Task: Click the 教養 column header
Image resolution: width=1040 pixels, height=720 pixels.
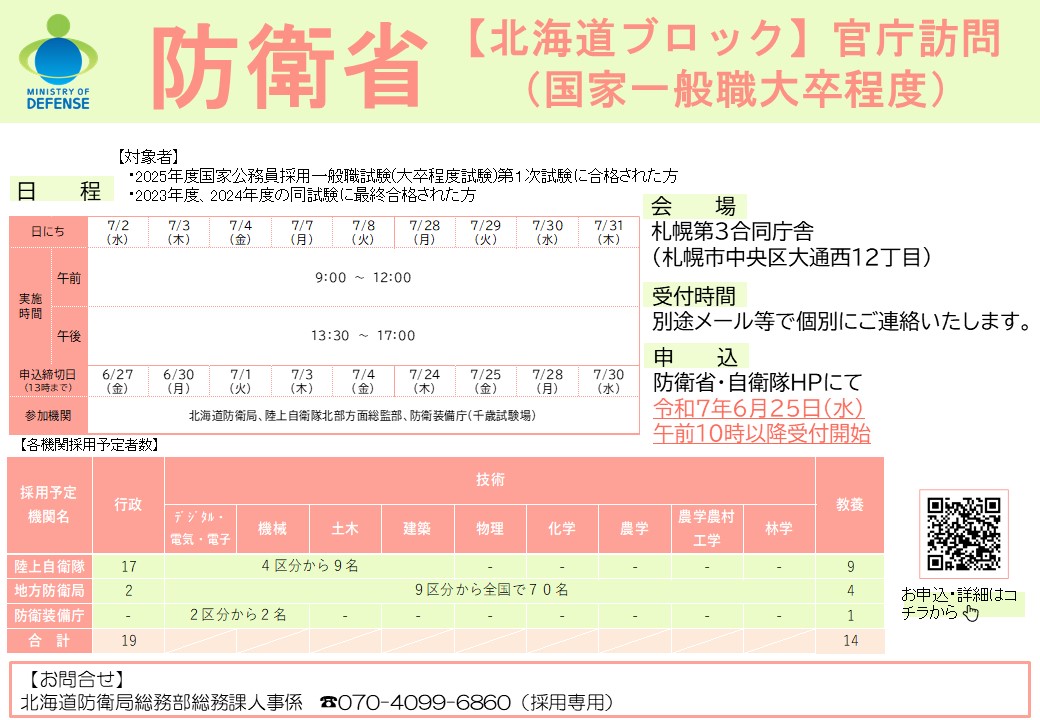Action: point(850,505)
